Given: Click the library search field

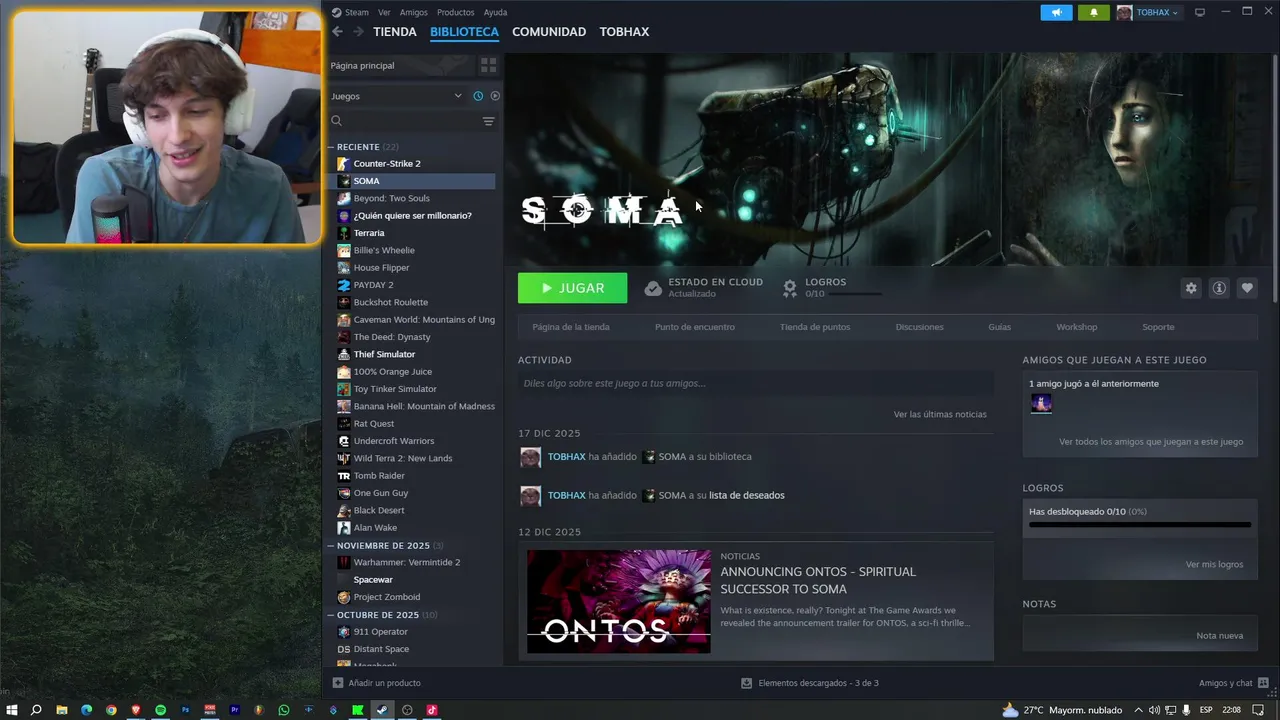Looking at the screenshot, I should click(411, 121).
